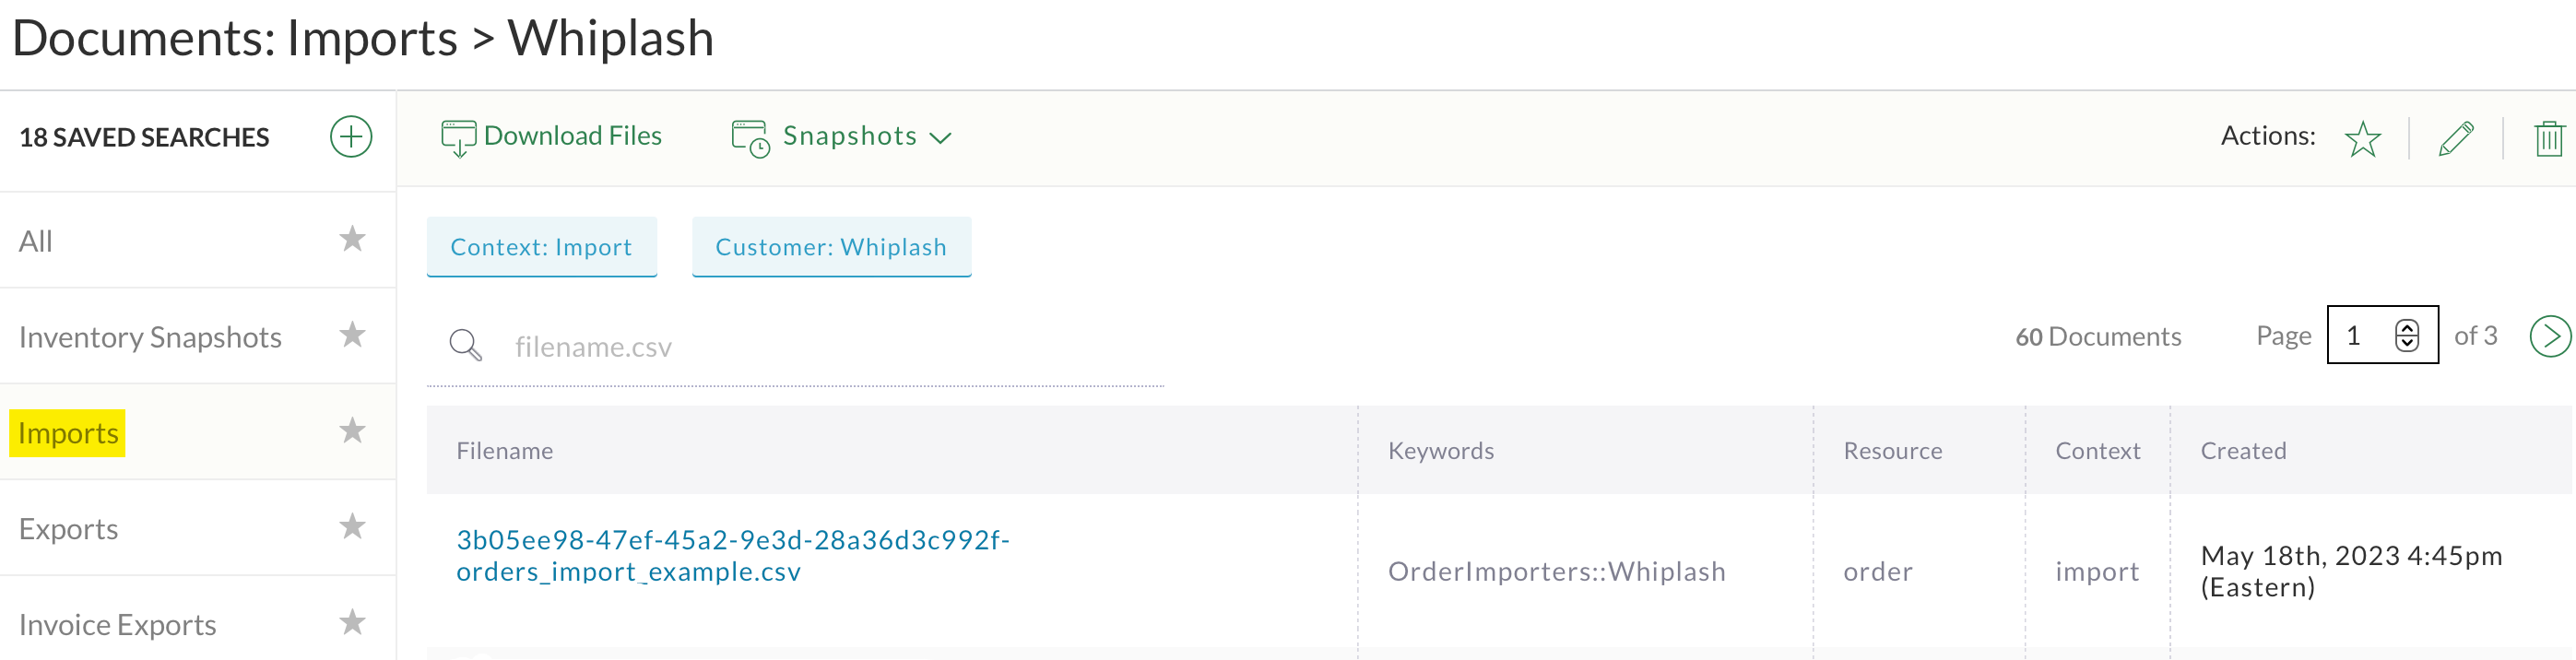
Task: Open the Invoice Exports saved search
Action: 118,625
